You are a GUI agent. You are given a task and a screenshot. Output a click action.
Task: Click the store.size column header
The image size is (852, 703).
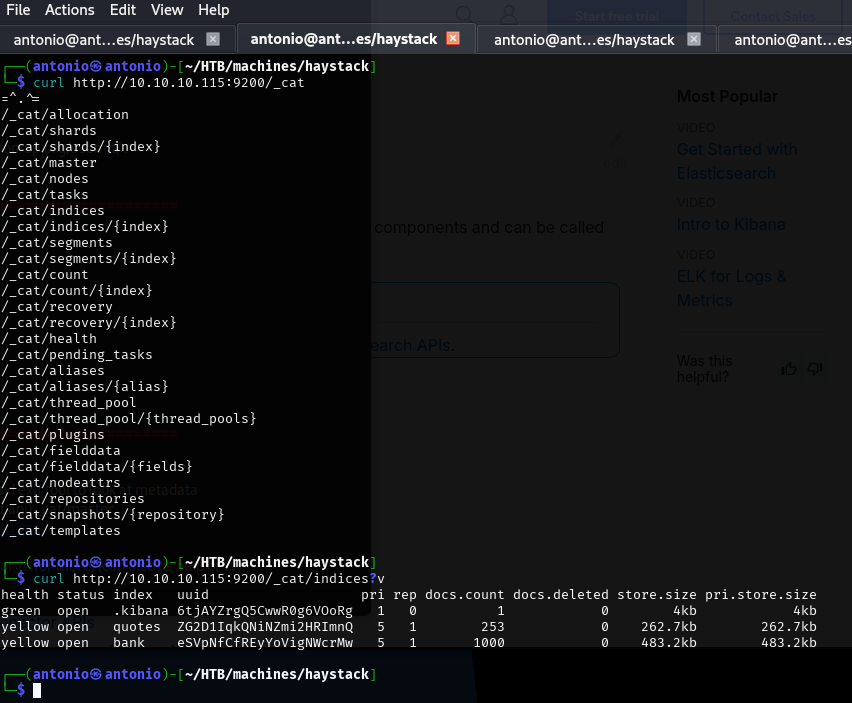(x=656, y=595)
